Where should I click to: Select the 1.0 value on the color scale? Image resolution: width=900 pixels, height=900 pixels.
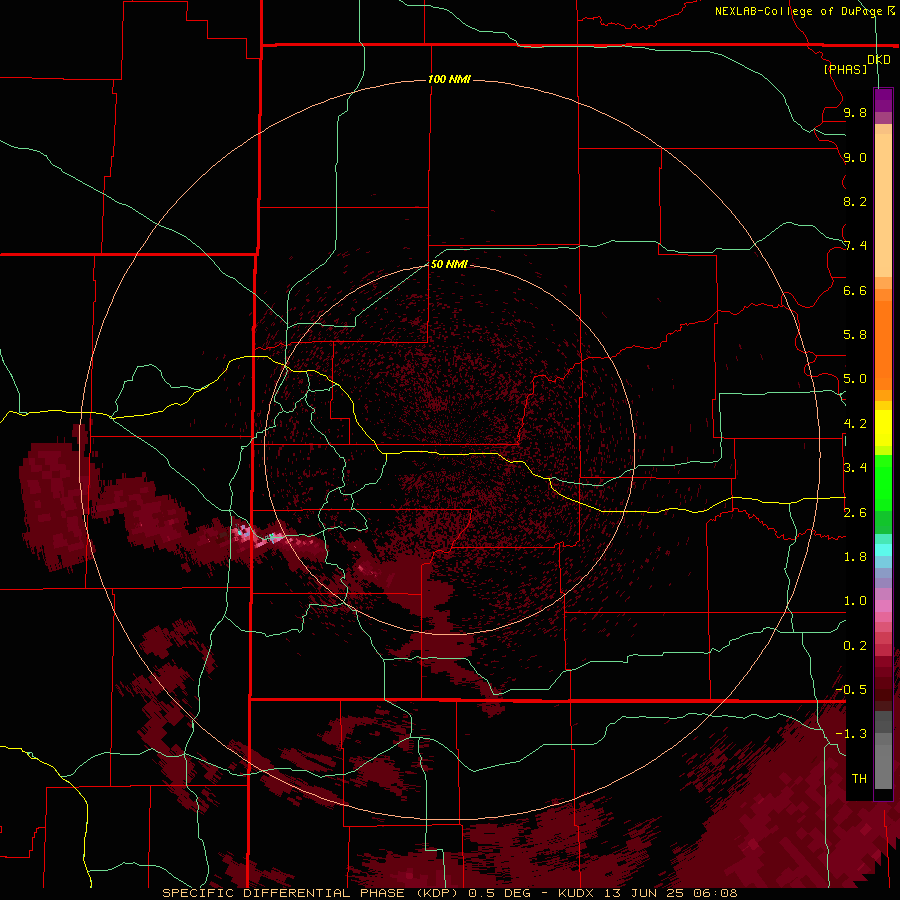855,600
